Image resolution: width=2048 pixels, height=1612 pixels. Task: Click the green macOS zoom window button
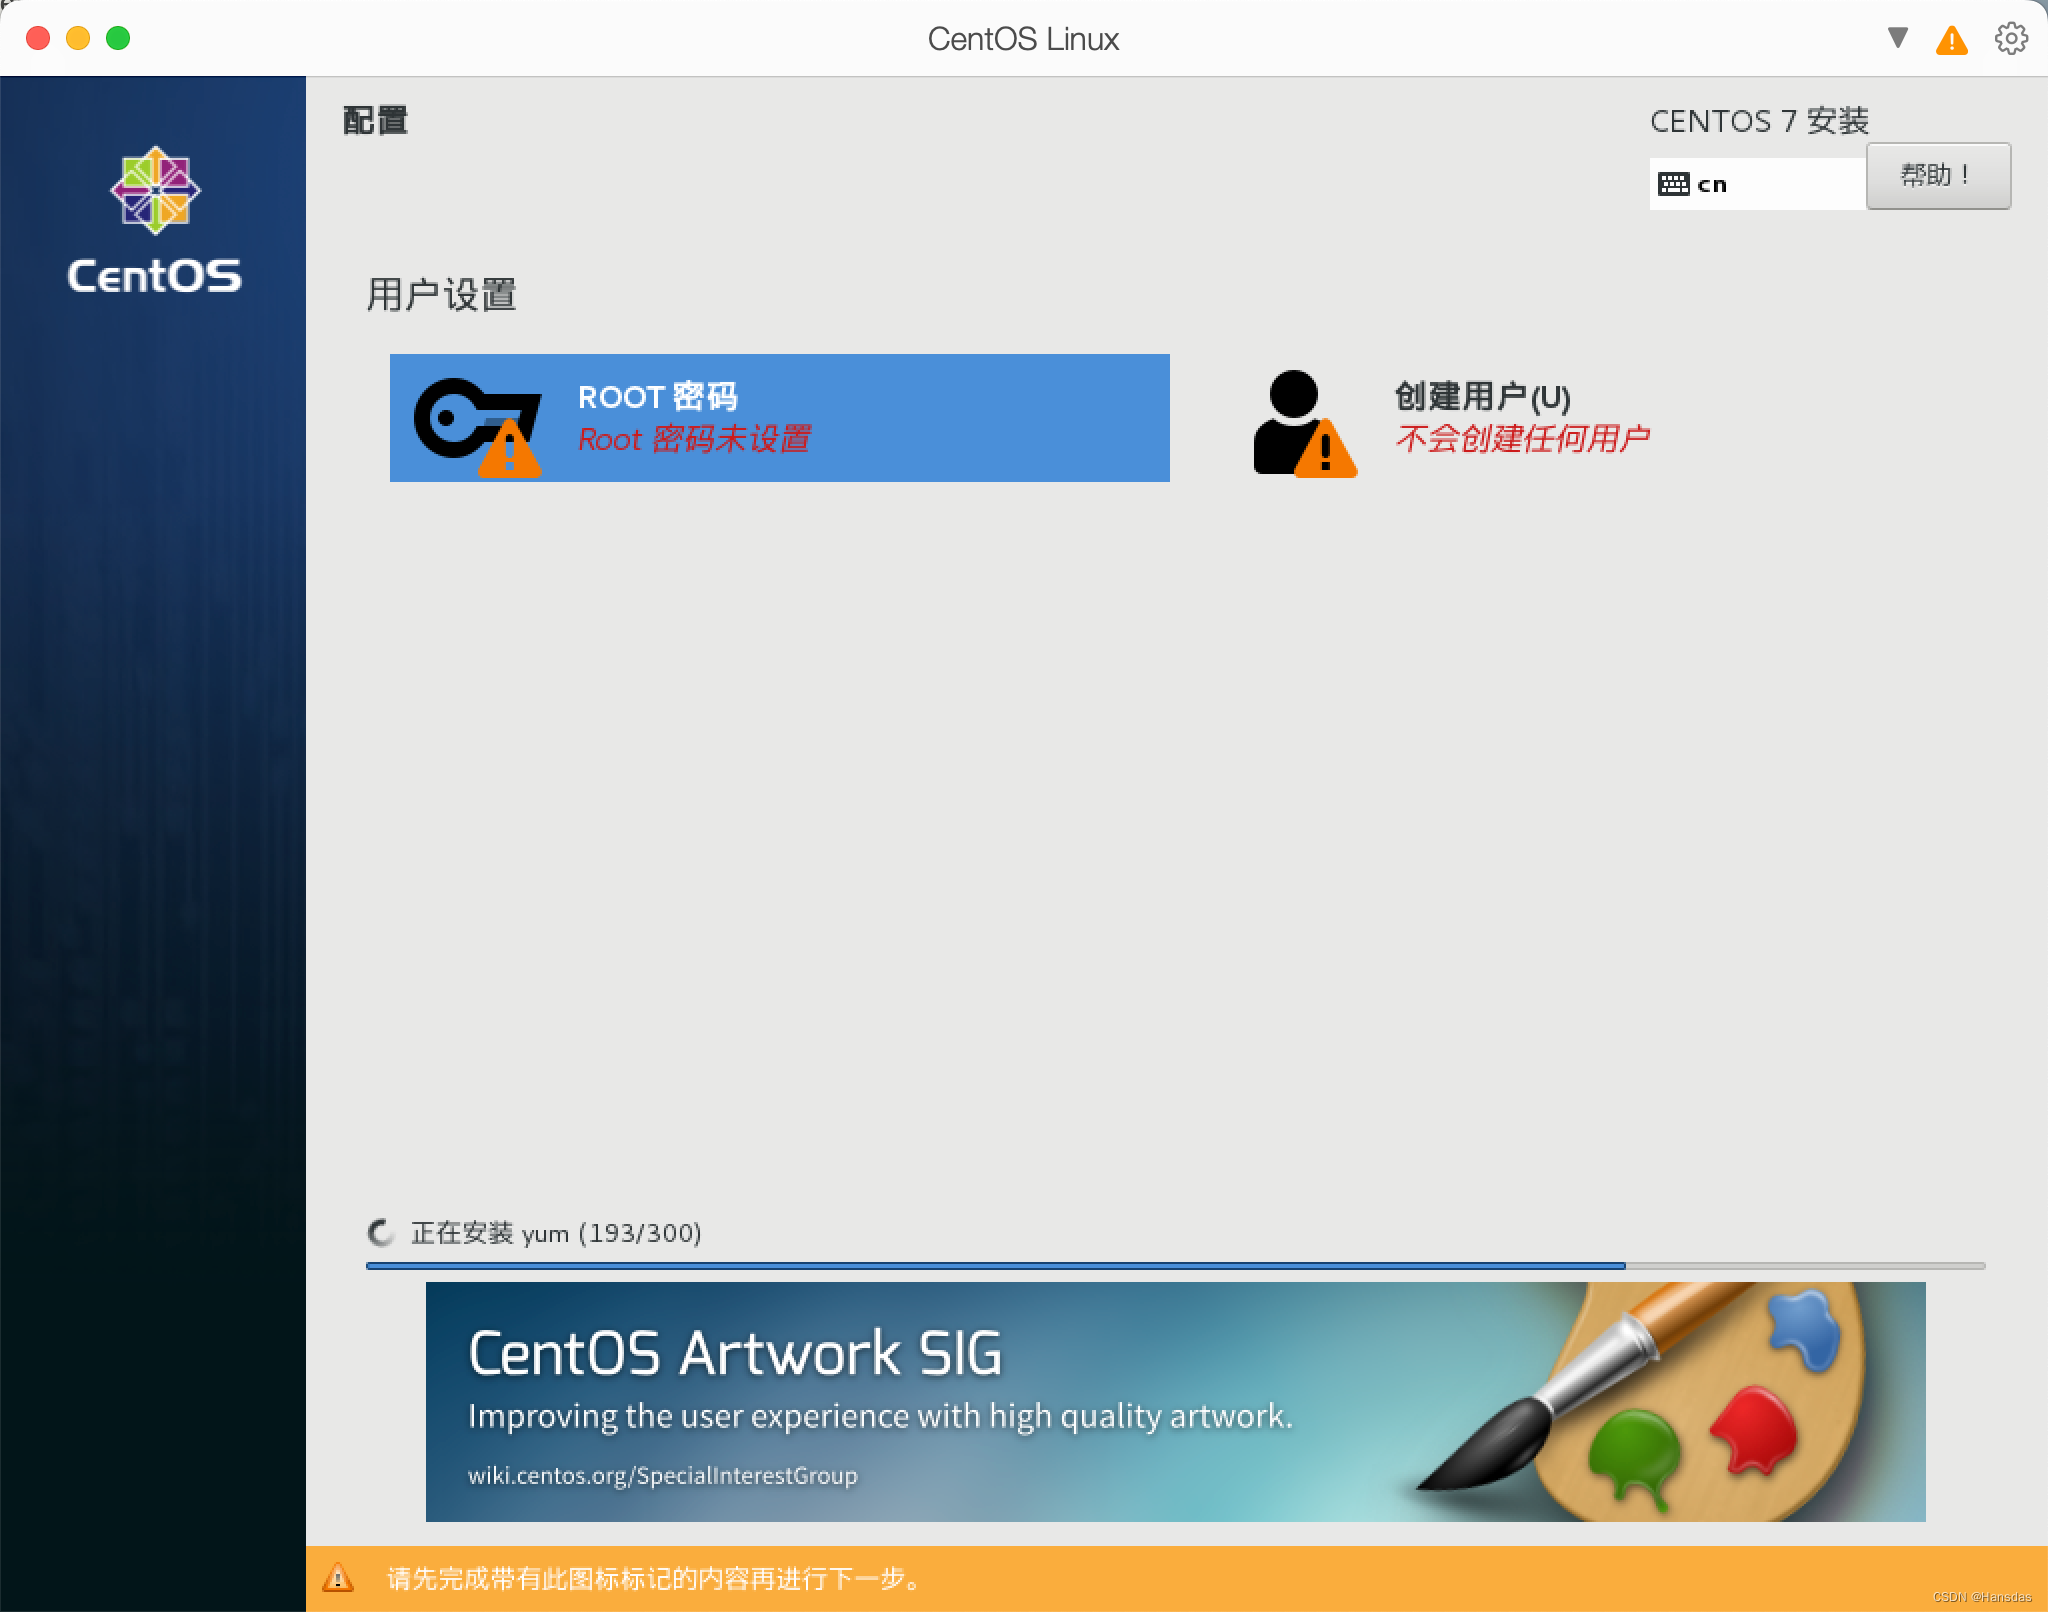(x=118, y=38)
